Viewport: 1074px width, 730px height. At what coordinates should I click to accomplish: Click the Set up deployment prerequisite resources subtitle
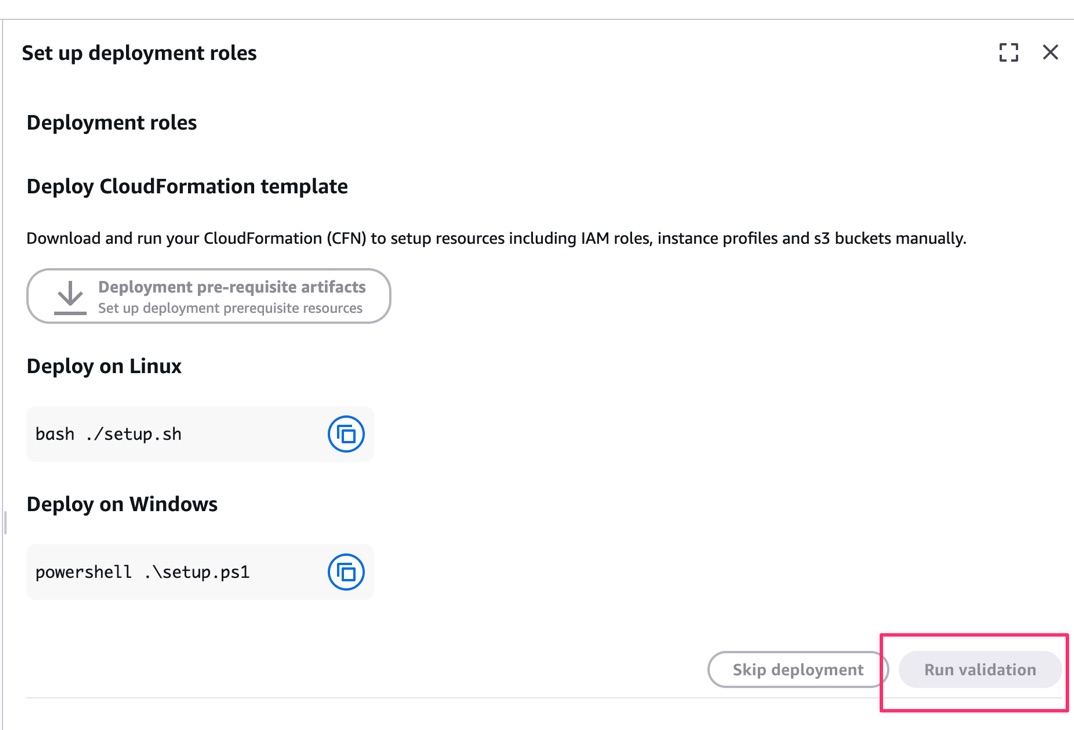230,308
